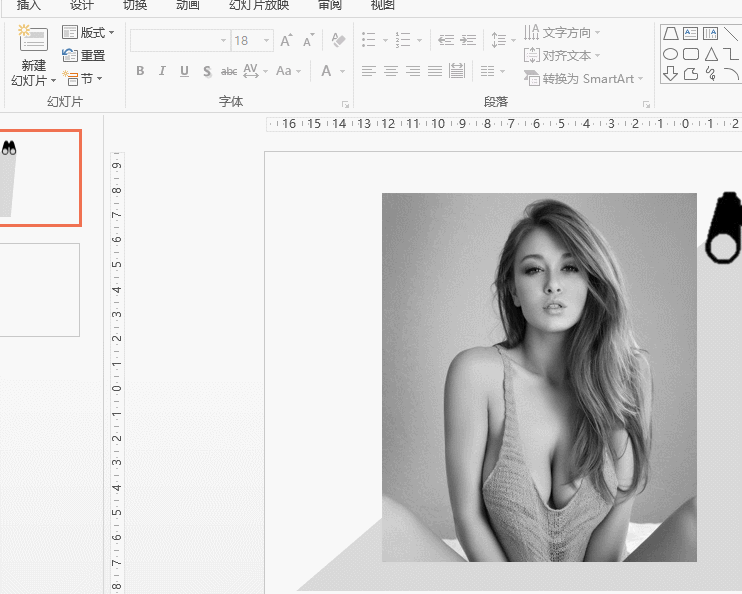
Task: Toggle italic text formatting
Action: [x=162, y=71]
